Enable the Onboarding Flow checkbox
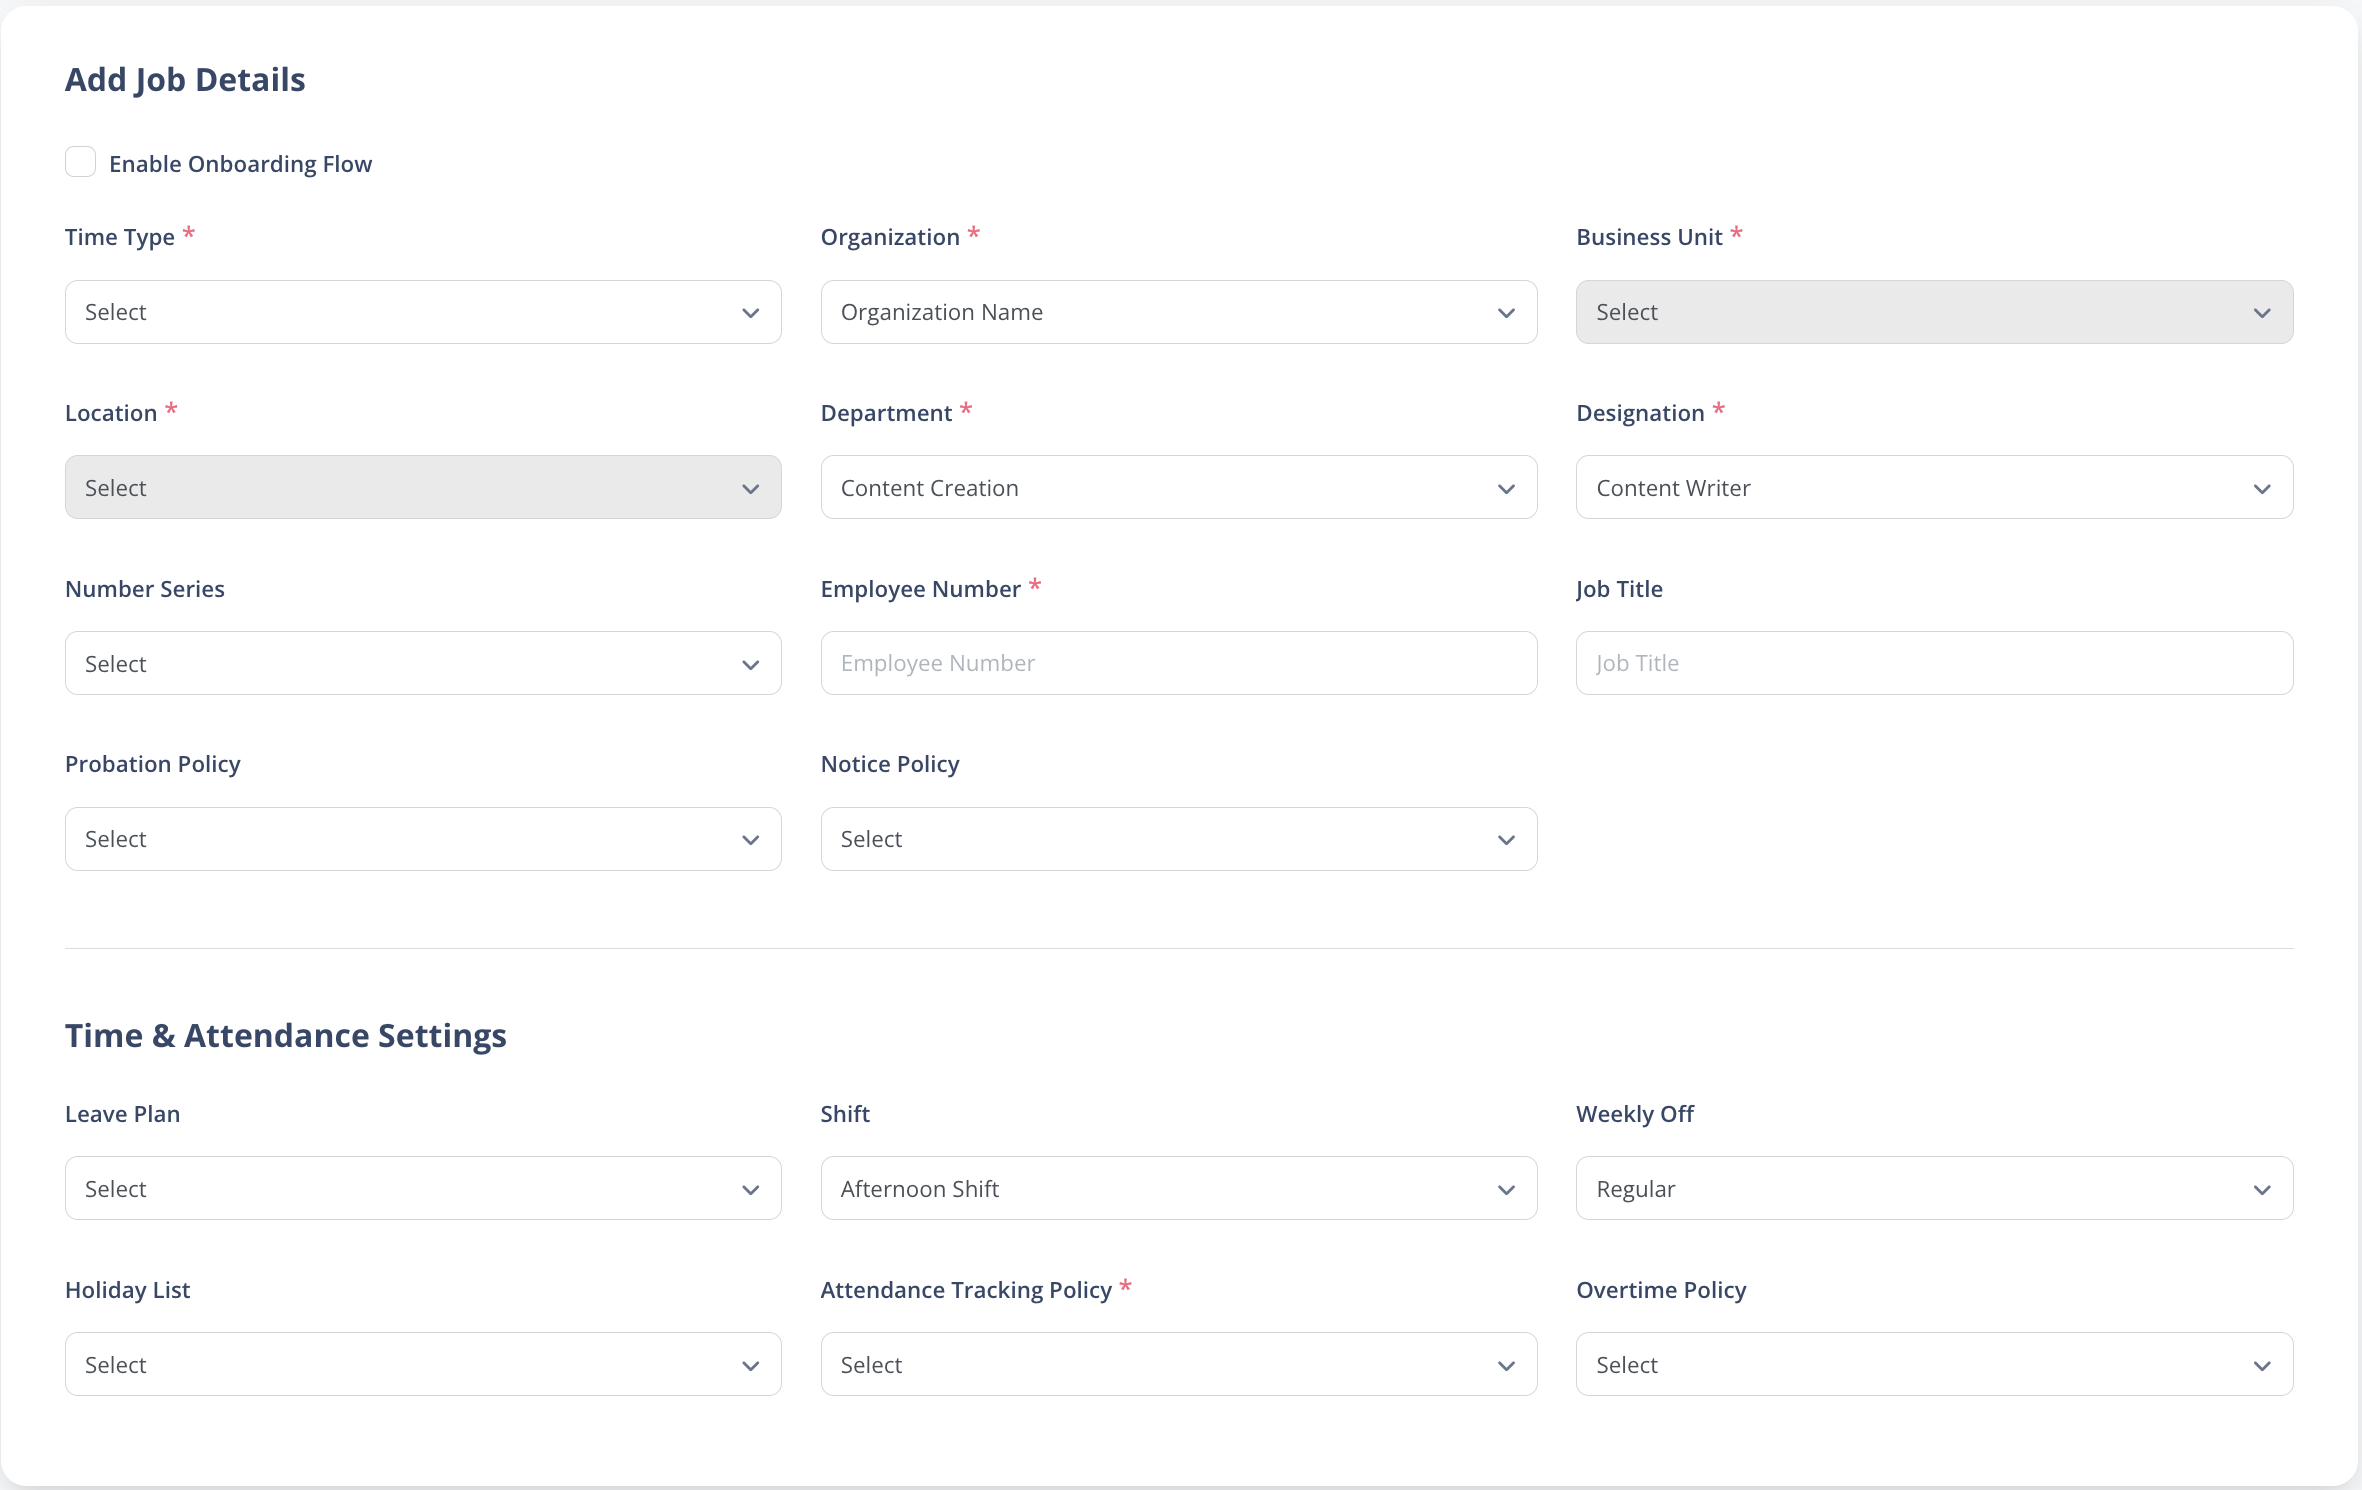2362x1490 pixels. point(80,162)
